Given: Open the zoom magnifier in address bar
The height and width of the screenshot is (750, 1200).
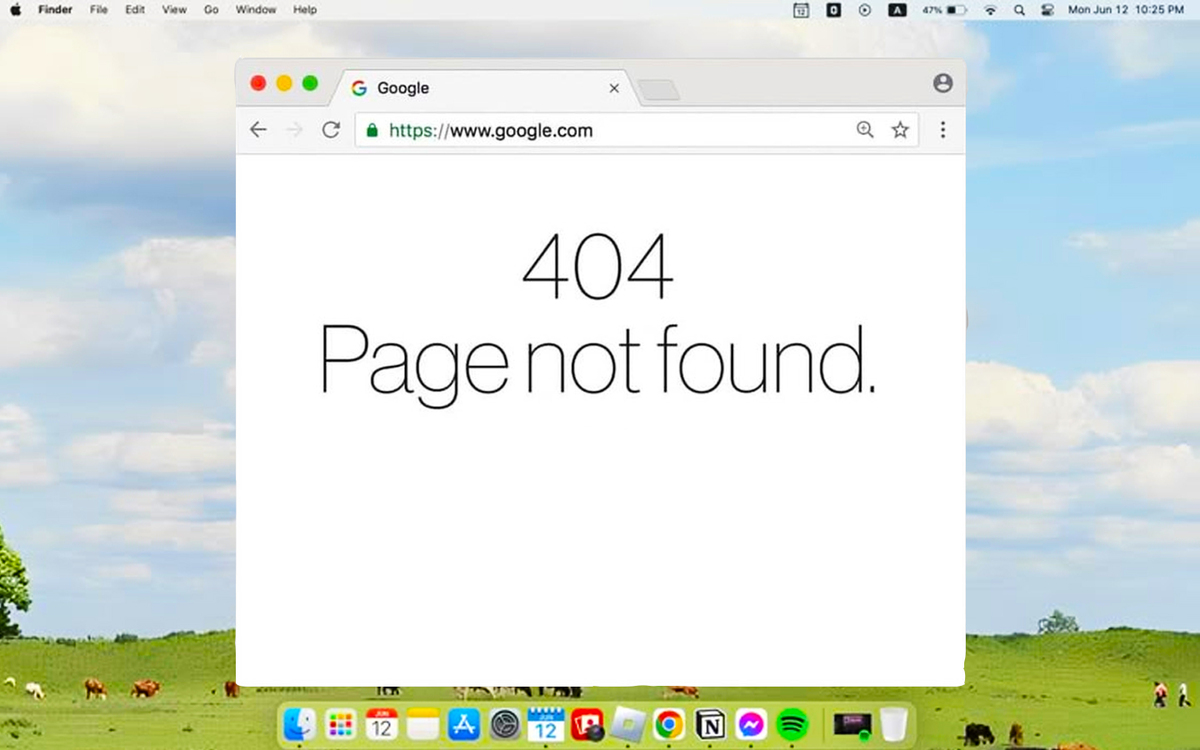Looking at the screenshot, I should (865, 130).
